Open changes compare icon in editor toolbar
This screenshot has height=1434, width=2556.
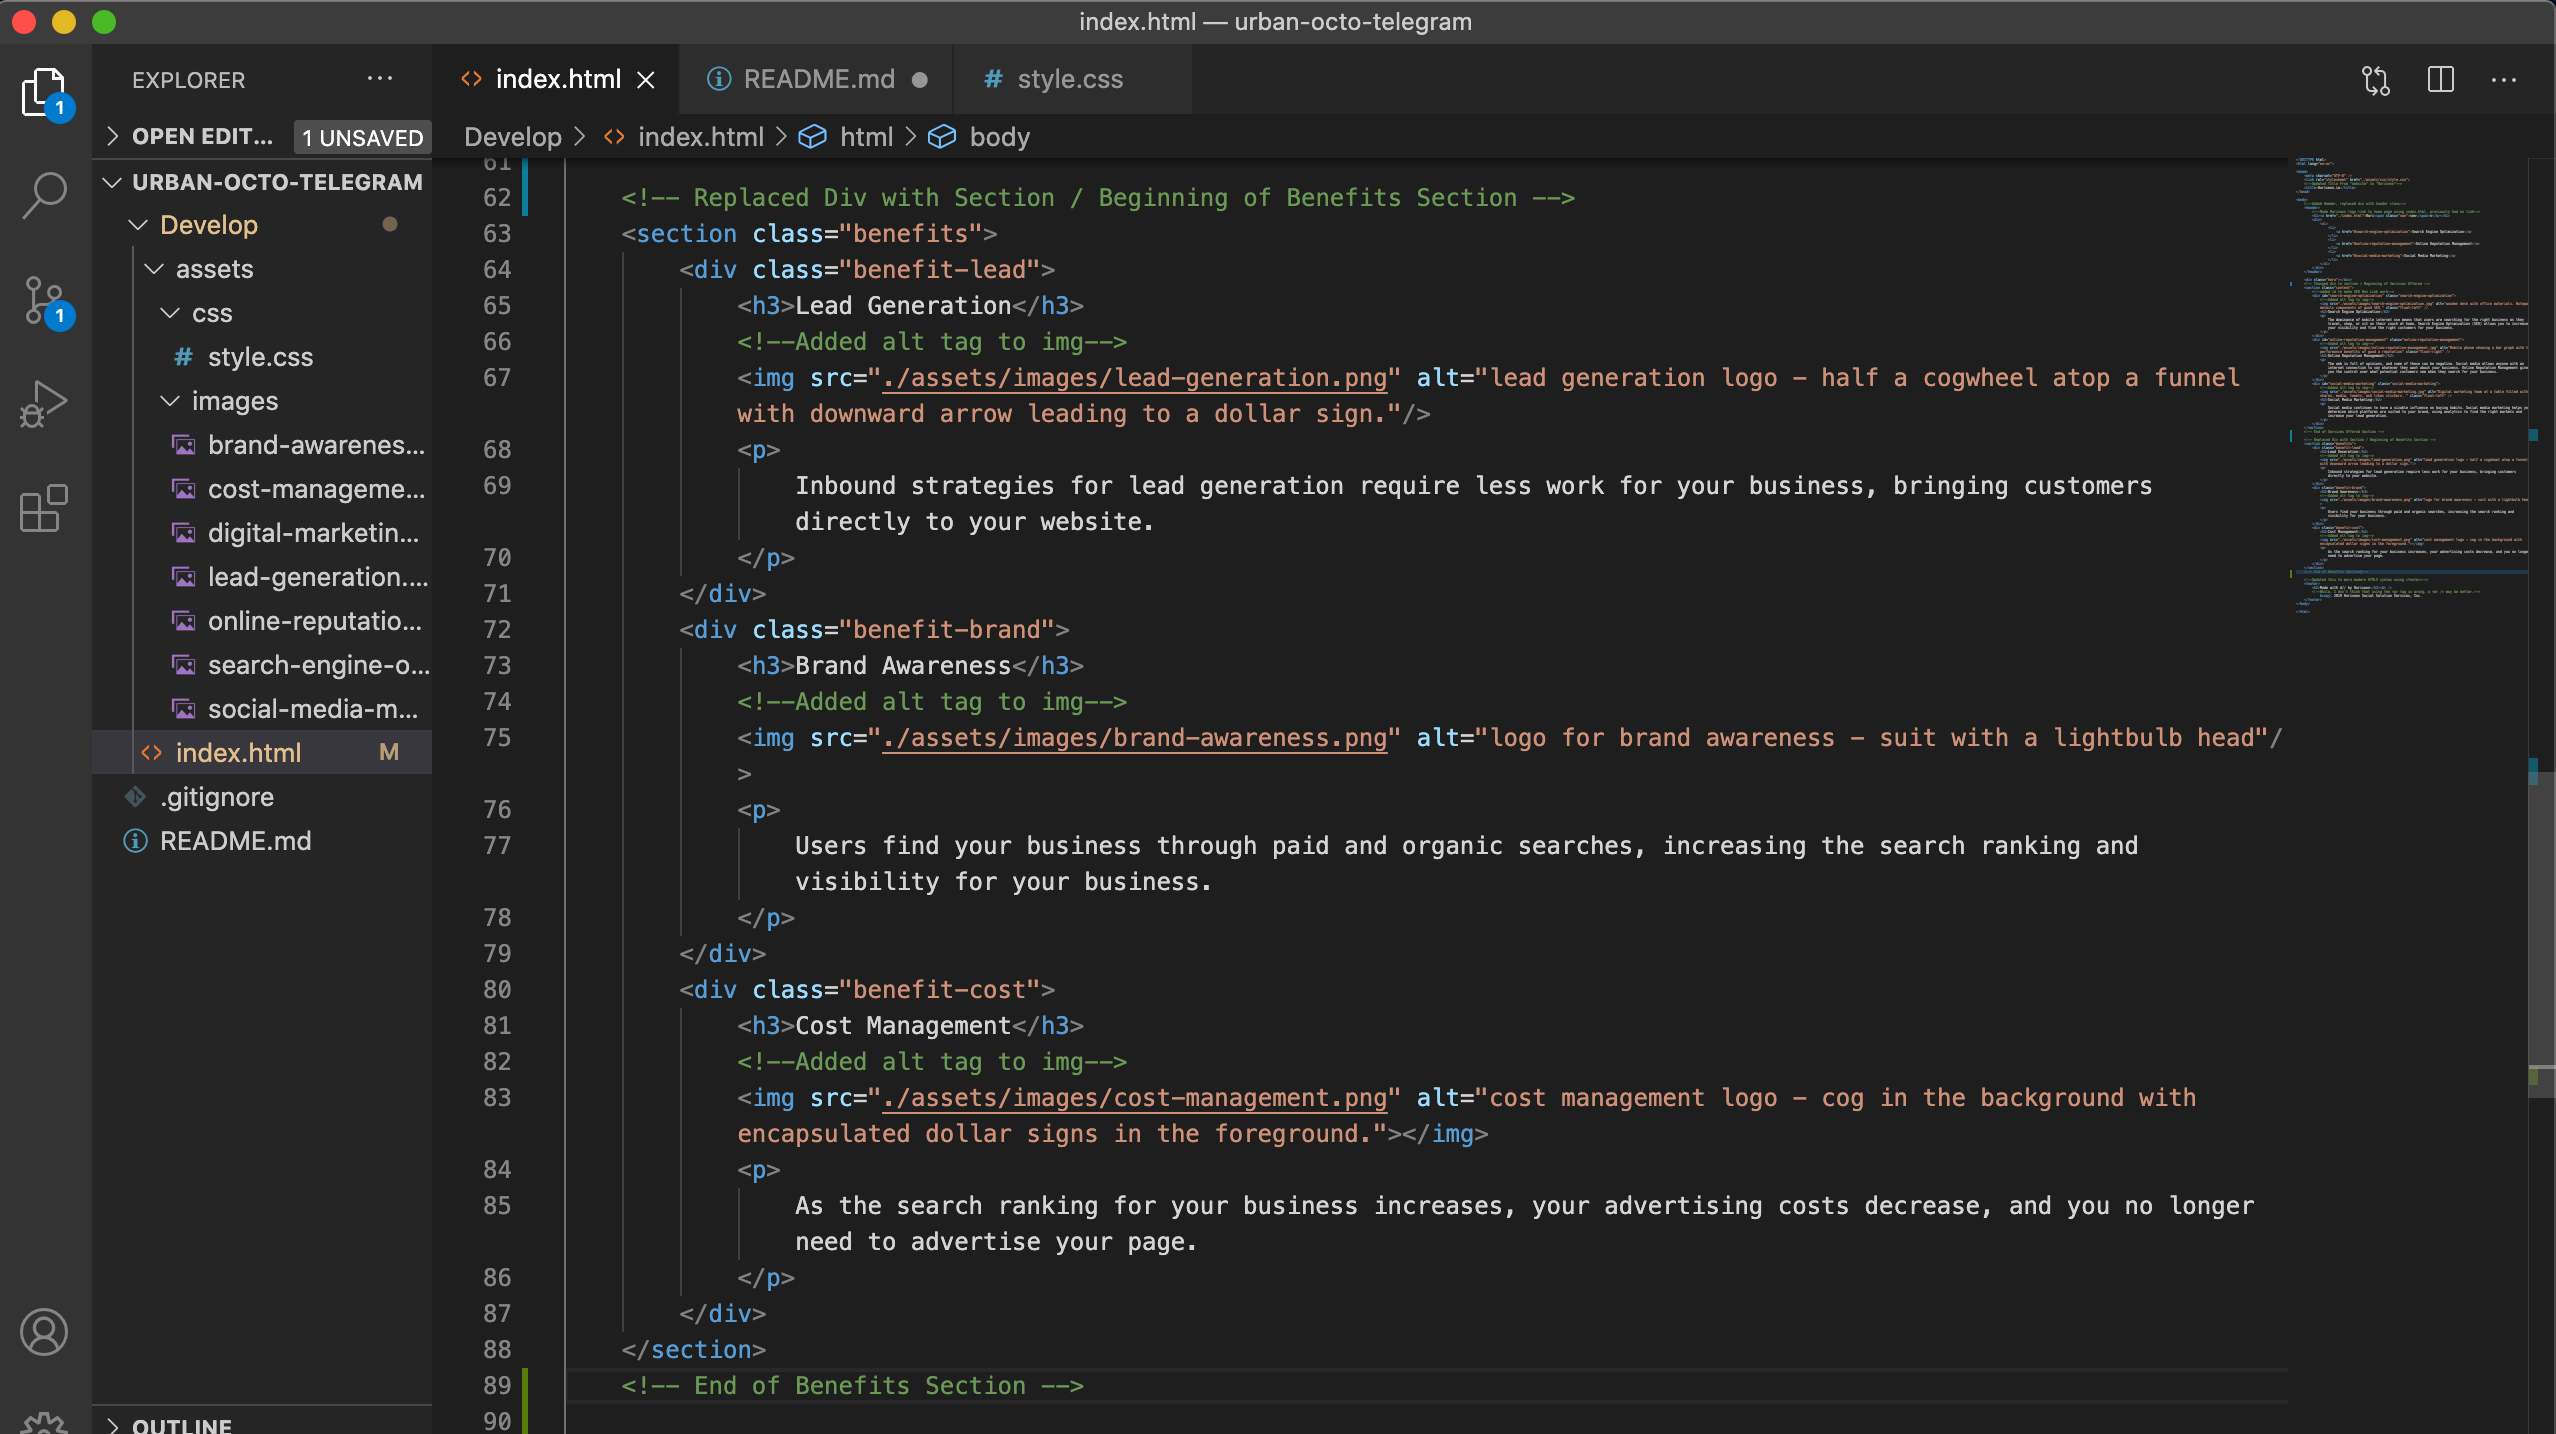(x=2376, y=80)
